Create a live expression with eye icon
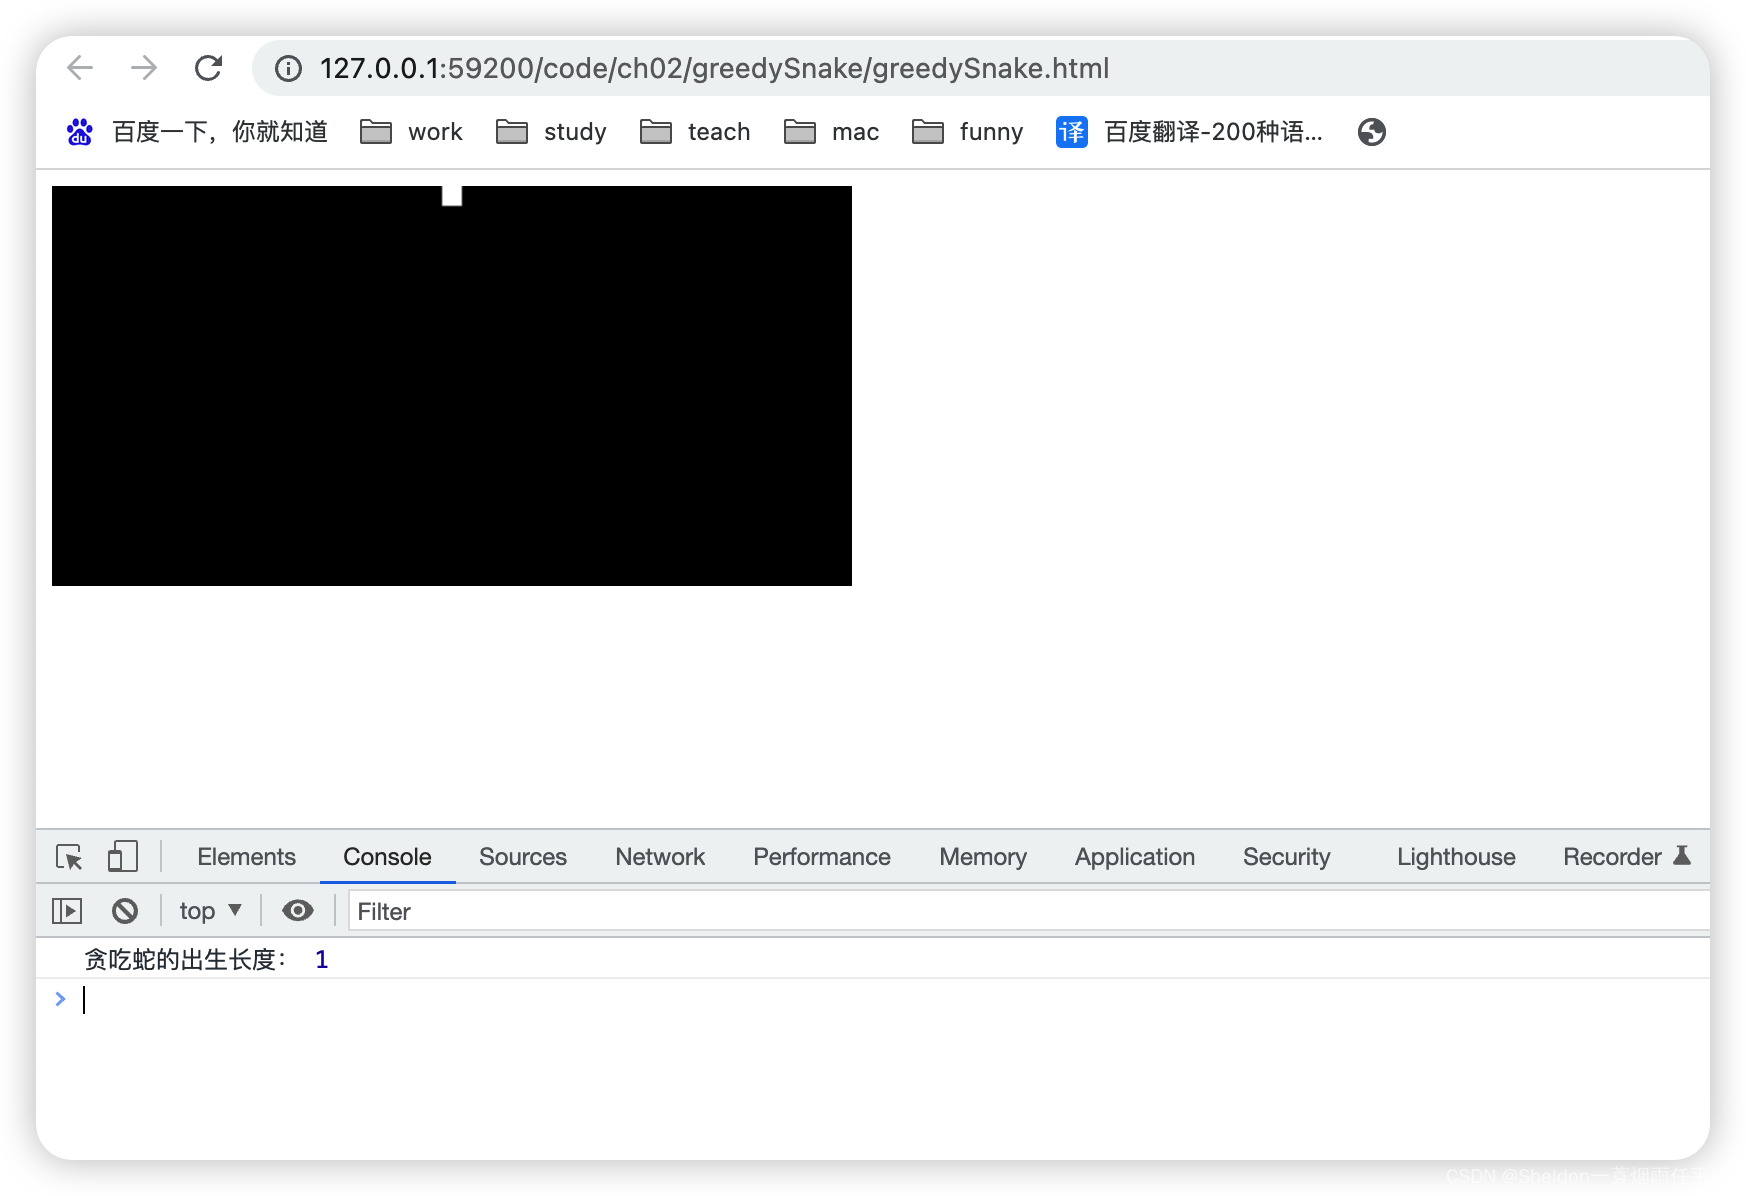The width and height of the screenshot is (1746, 1196). point(298,911)
